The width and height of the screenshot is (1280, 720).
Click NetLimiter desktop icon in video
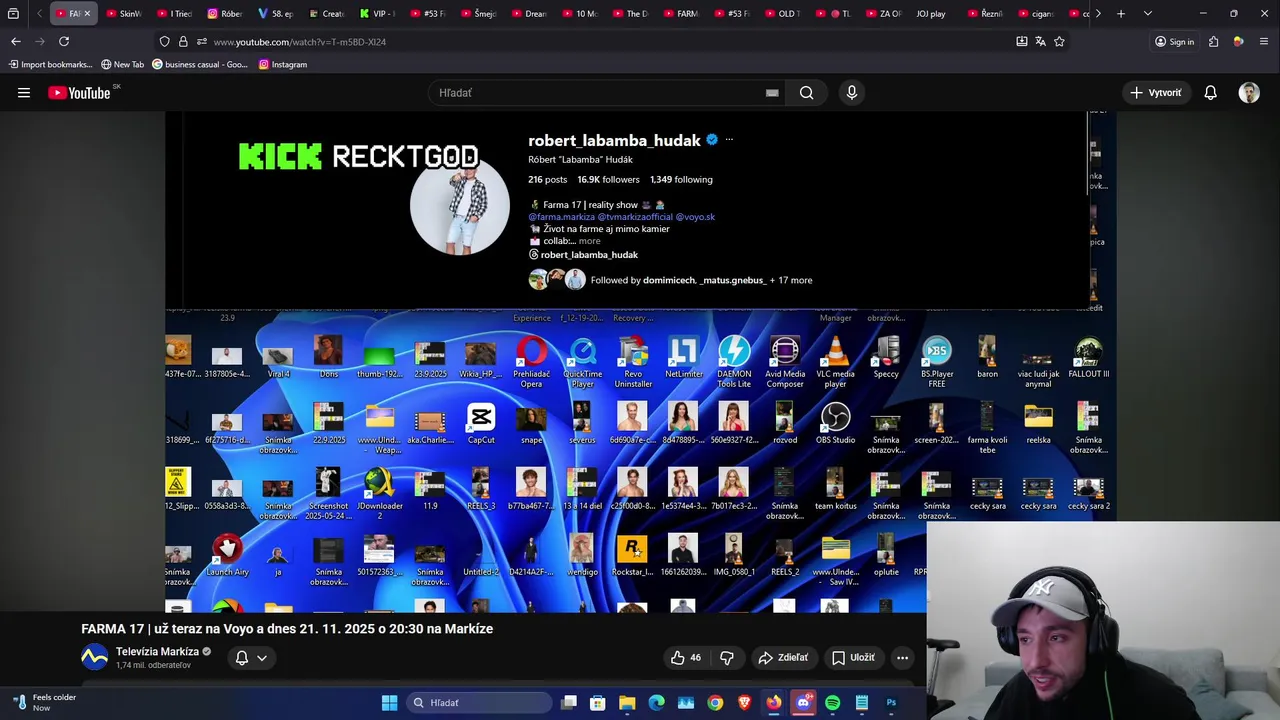684,358
